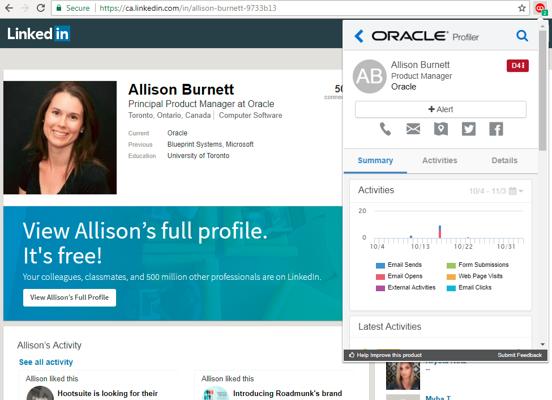Open the Facebook icon for Allison
Screen dimensions: 552x400
coord(496,129)
